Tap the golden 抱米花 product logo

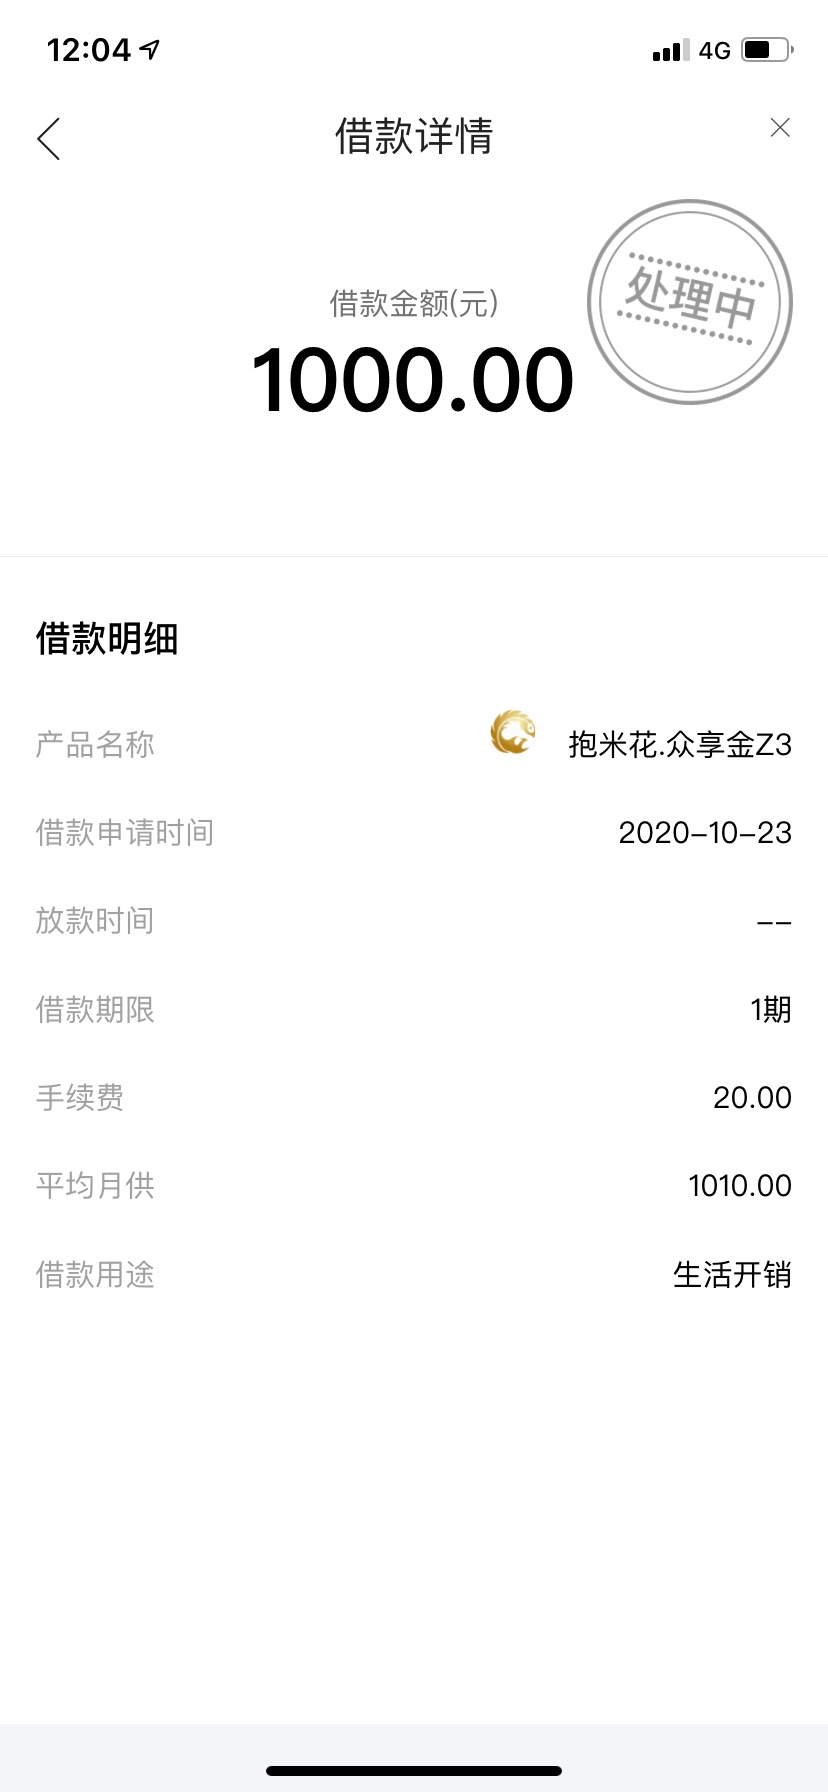513,732
